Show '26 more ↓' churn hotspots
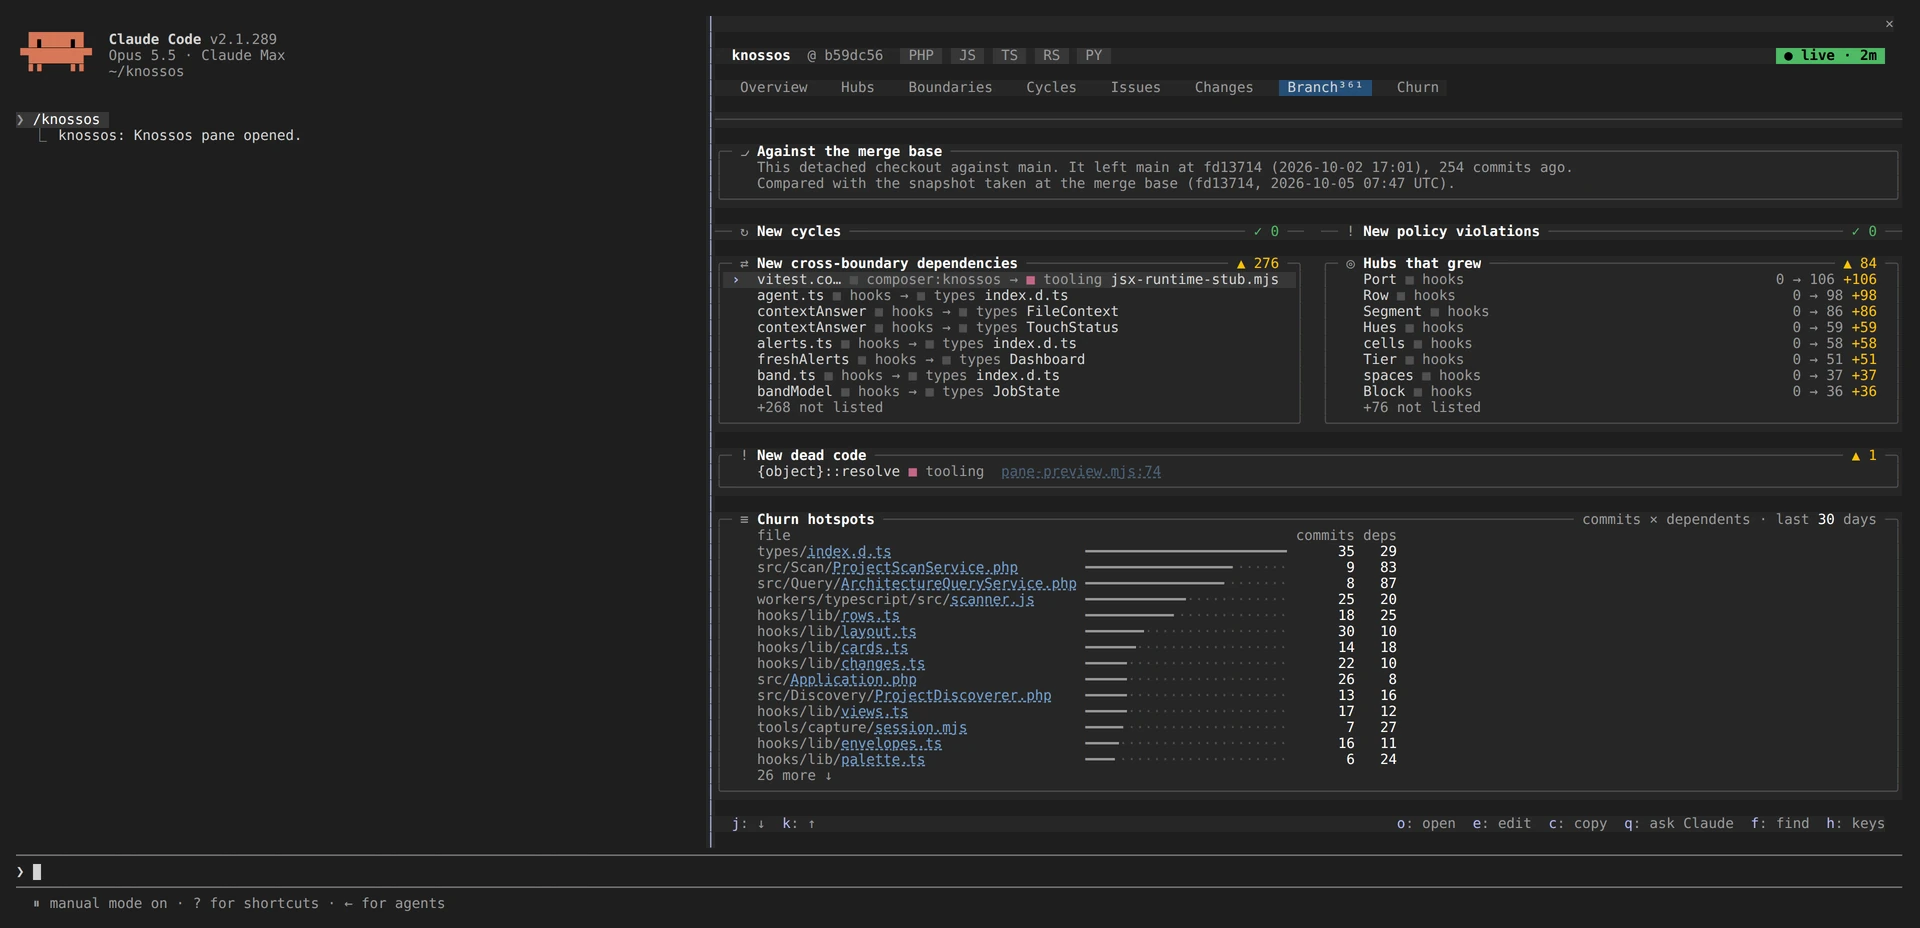This screenshot has height=928, width=1920. [x=795, y=776]
